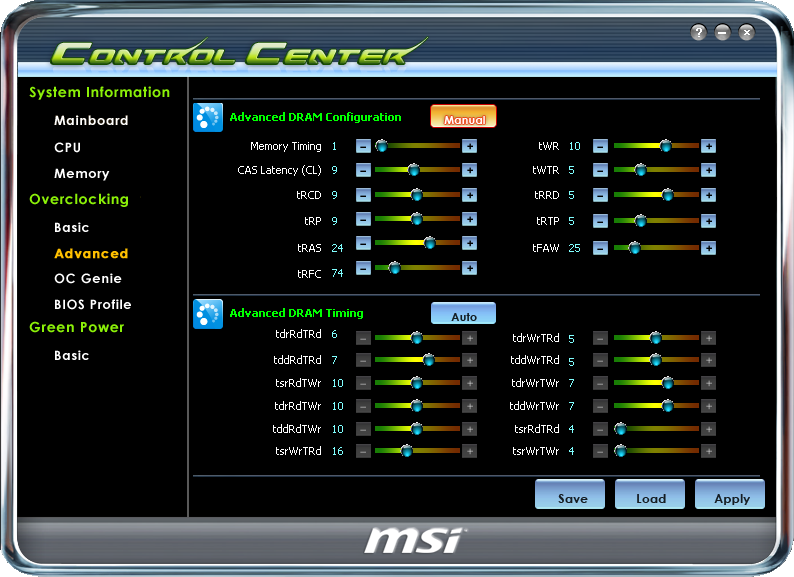
Task: Increase tRAS value
Action: tap(469, 244)
